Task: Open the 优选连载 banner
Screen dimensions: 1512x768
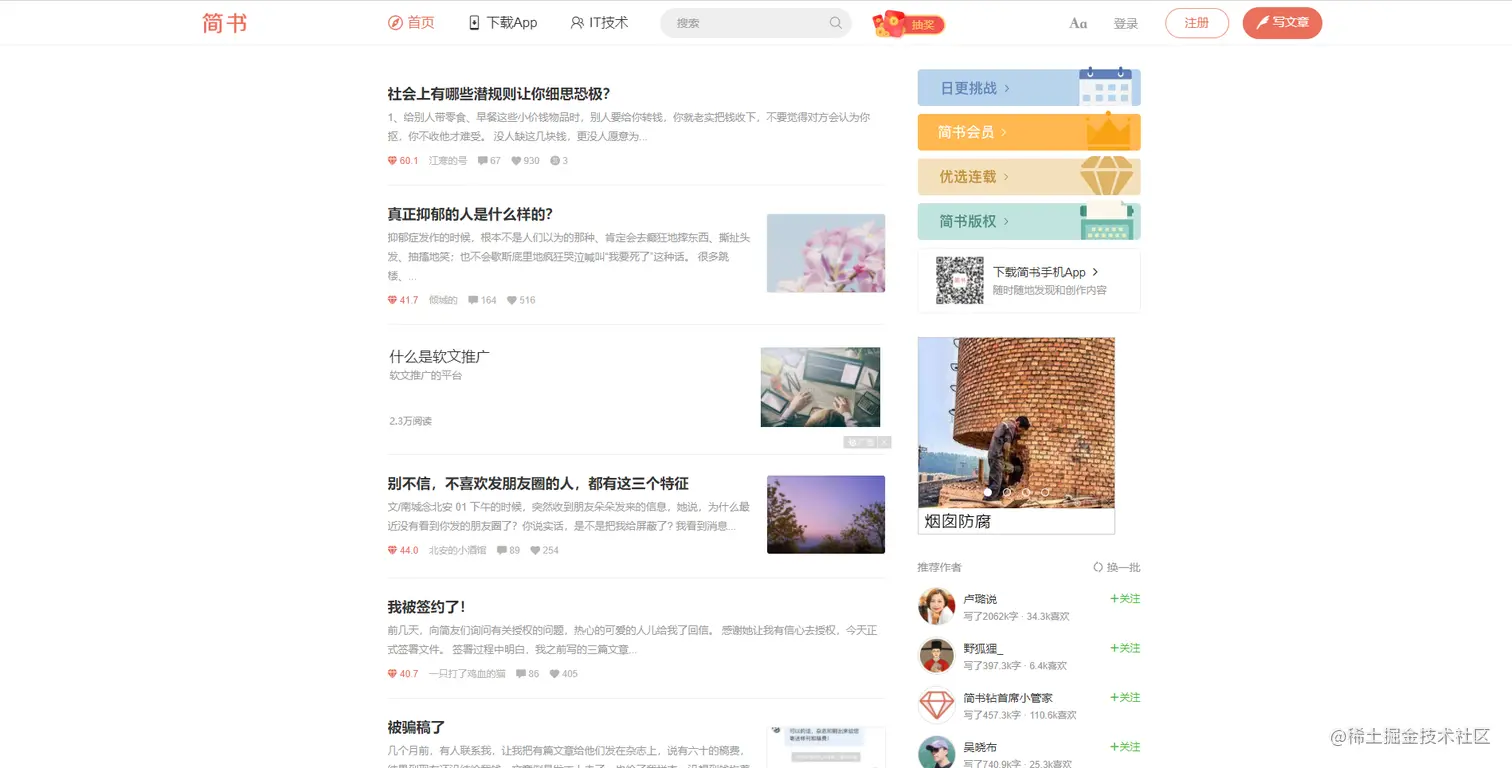Action: click(1029, 177)
